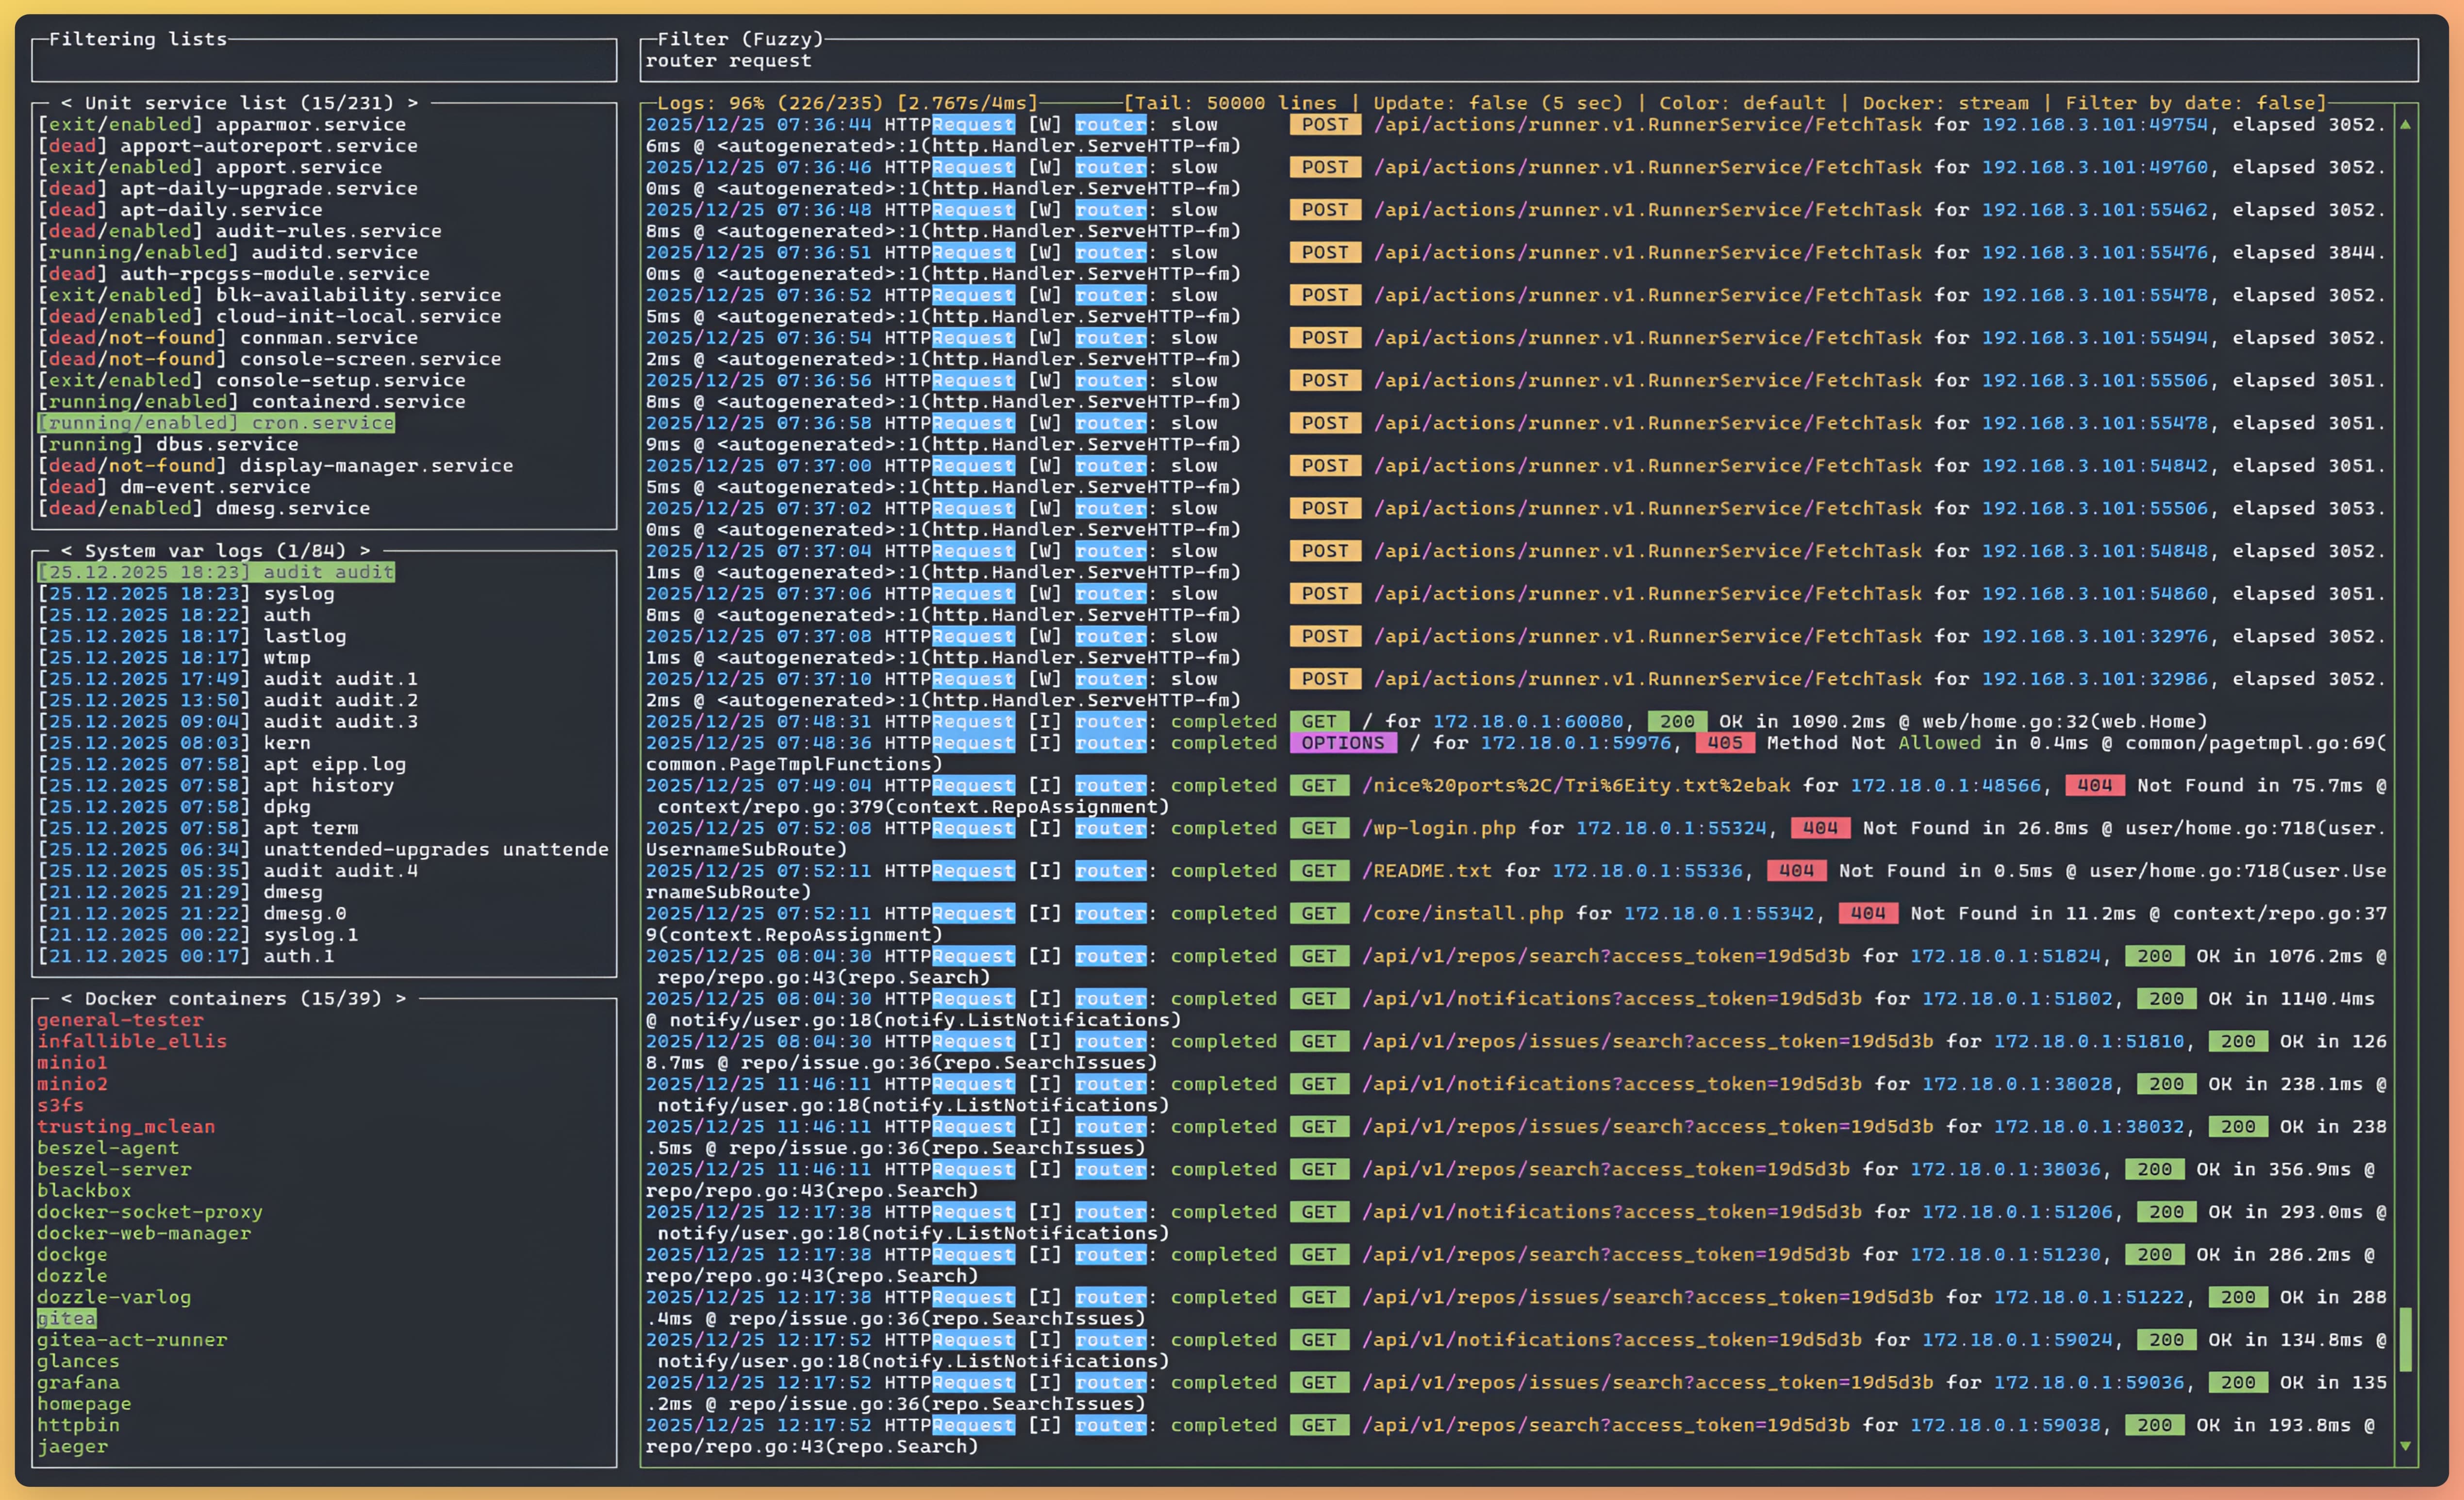Select docker-socket-proxy container
The image size is (2464, 1500).
tap(150, 1213)
